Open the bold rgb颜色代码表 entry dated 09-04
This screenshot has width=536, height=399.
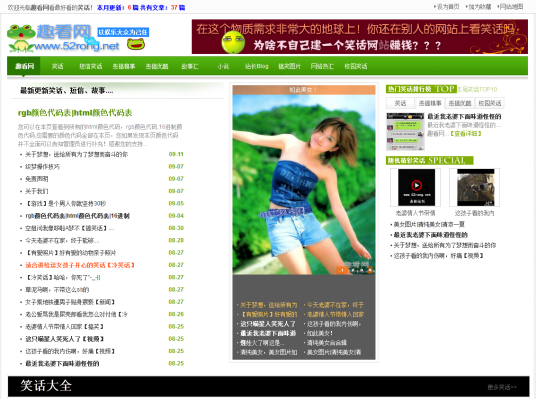[x=77, y=216]
